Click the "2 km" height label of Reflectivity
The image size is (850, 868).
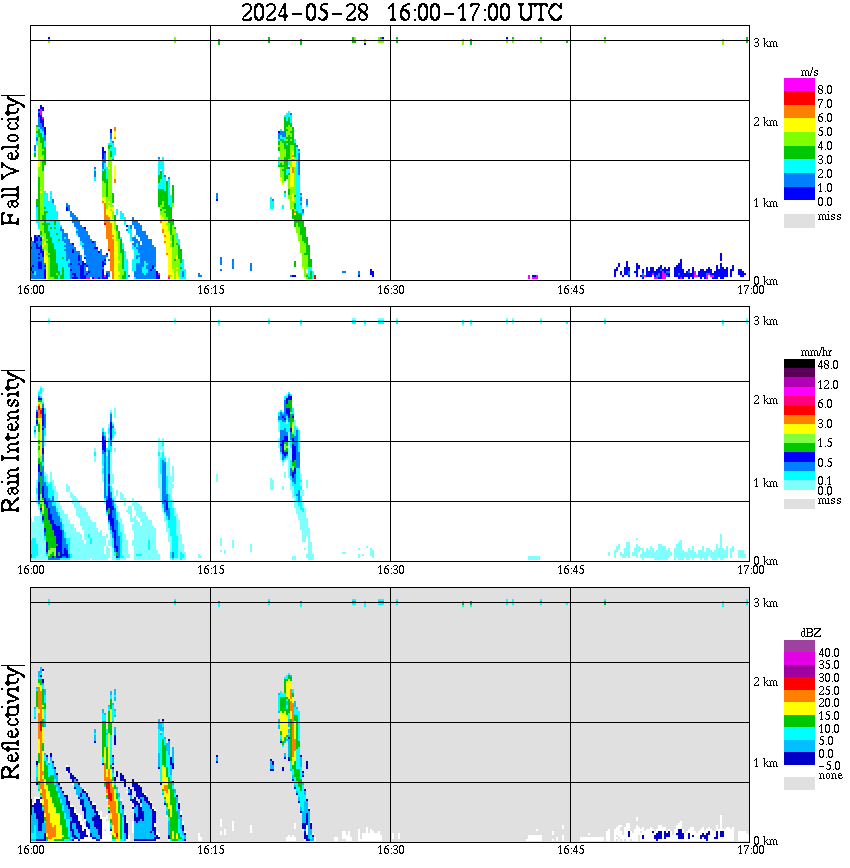tap(766, 682)
